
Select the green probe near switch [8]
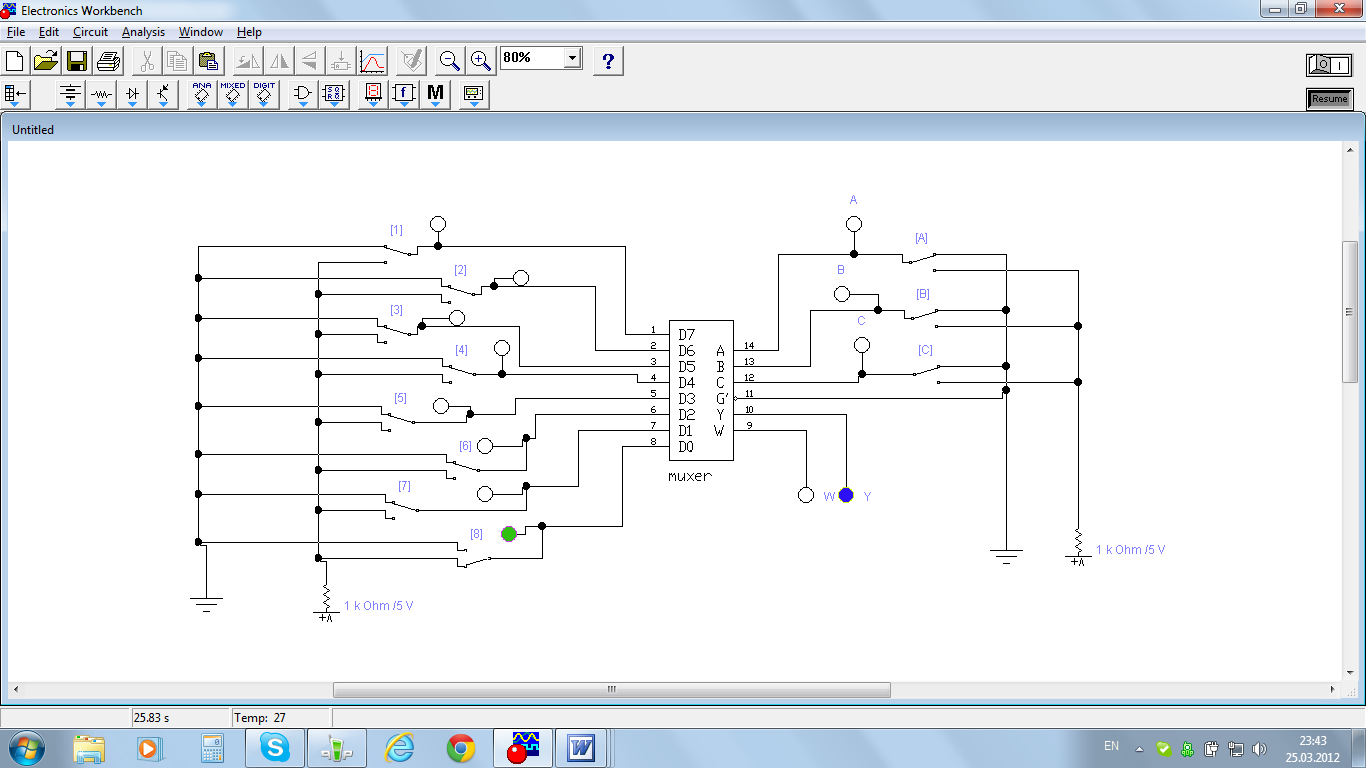pyautogui.click(x=509, y=534)
